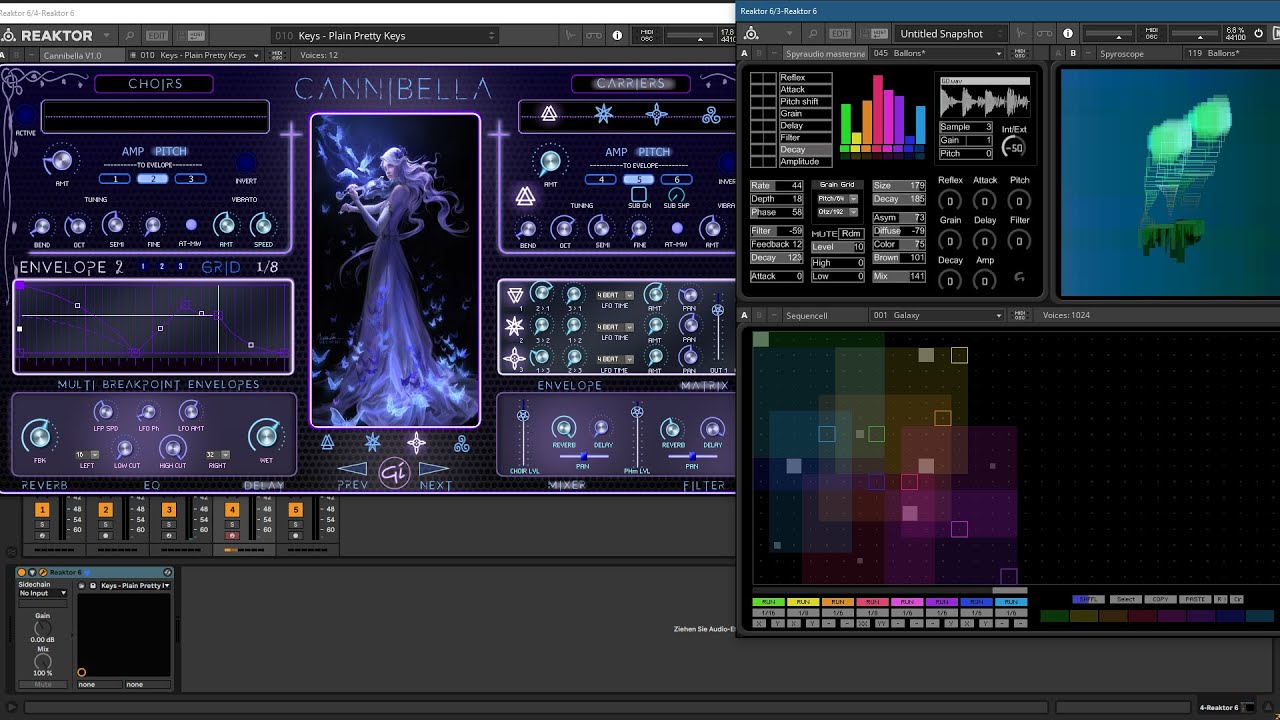Toggle the green RUN button in Sequencell
Screen dimensions: 1280x720
(x=769, y=602)
